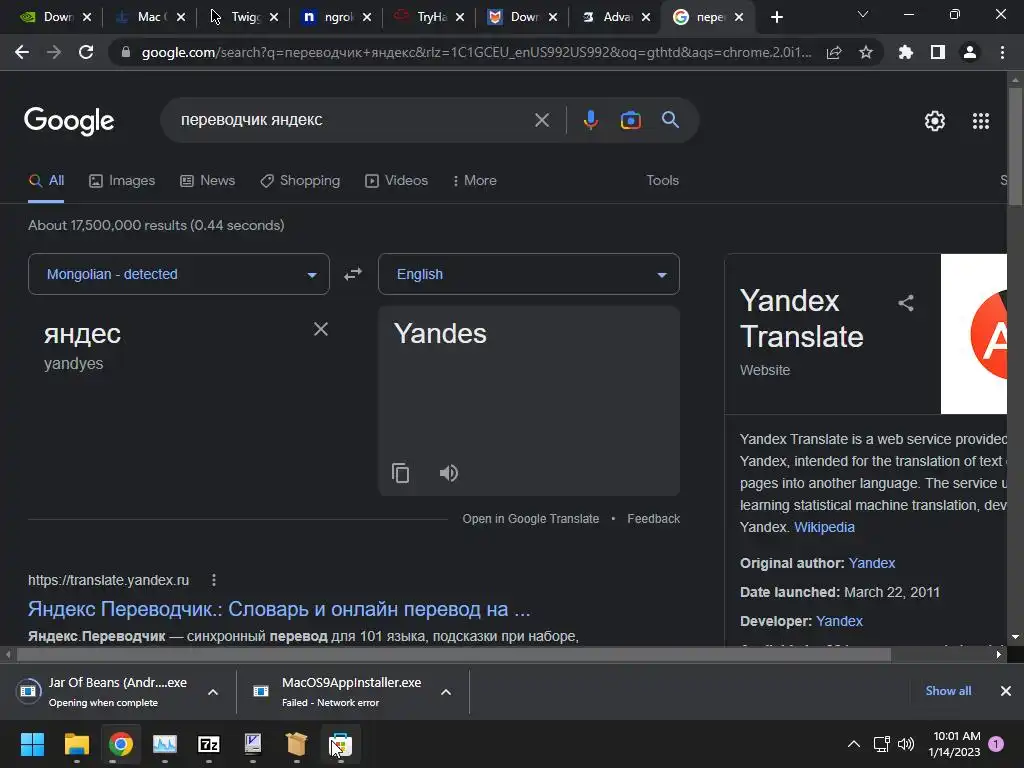The height and width of the screenshot is (768, 1024).
Task: Open in Google Translate link
Action: point(530,519)
